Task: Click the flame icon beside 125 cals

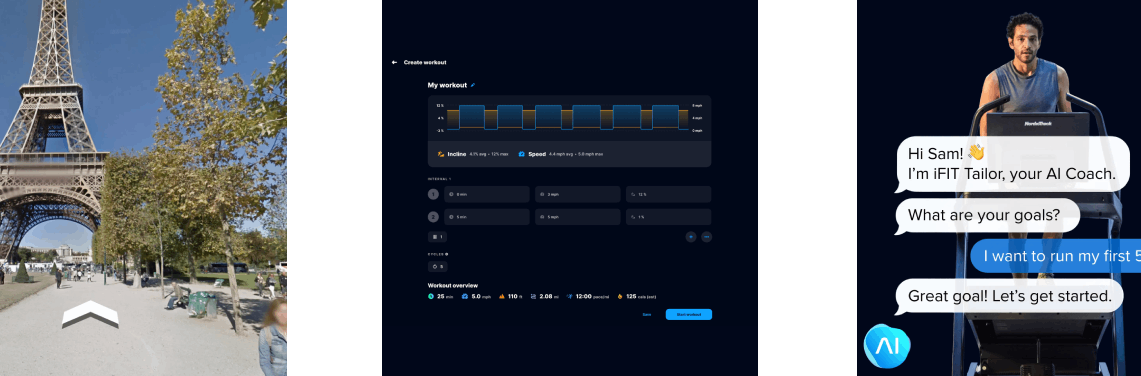Action: (x=619, y=296)
